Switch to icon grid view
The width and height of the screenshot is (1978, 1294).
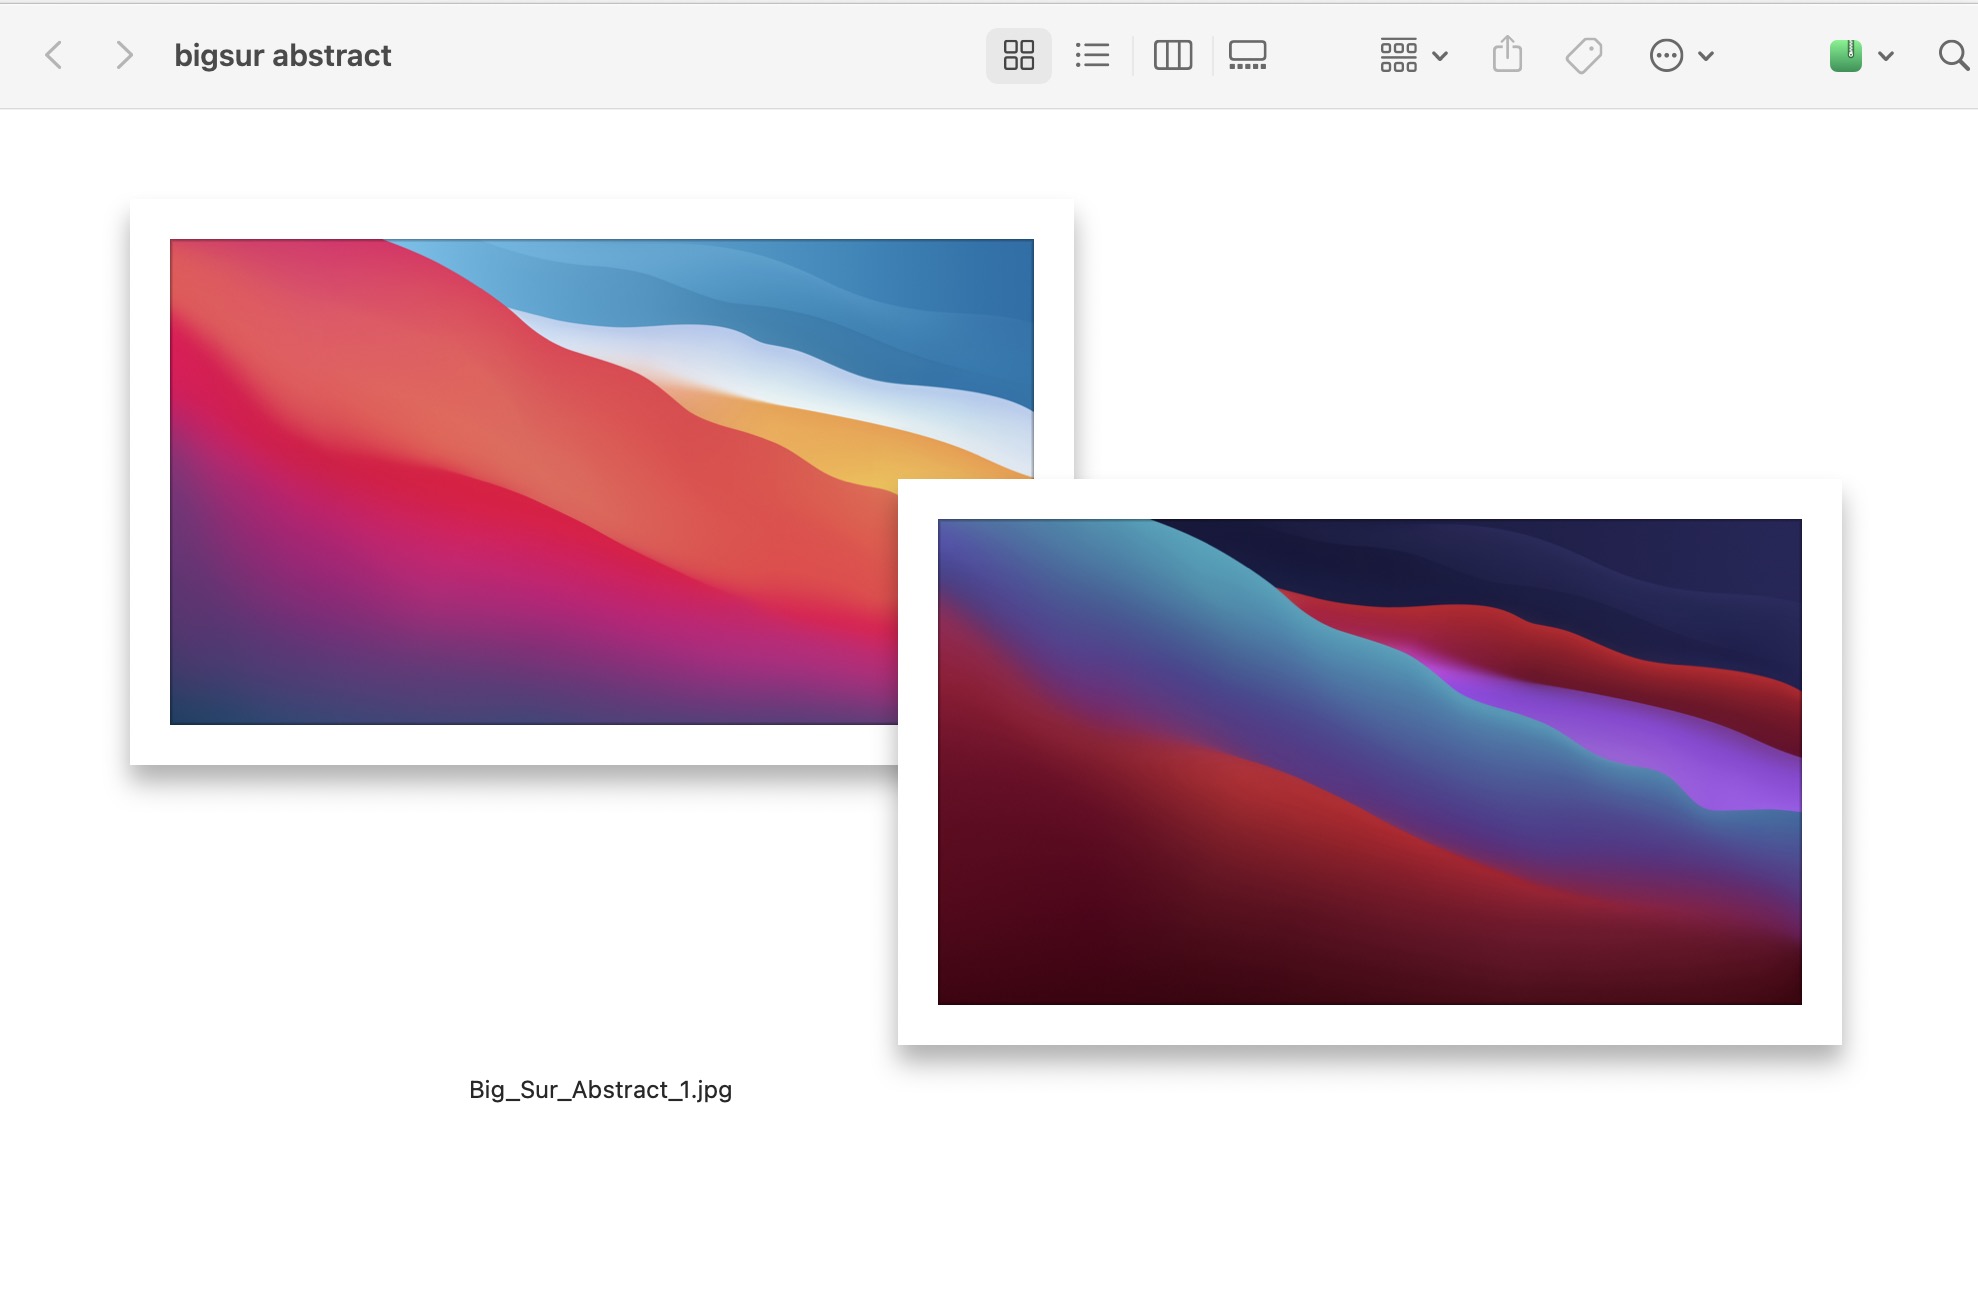pyautogui.click(x=1018, y=55)
